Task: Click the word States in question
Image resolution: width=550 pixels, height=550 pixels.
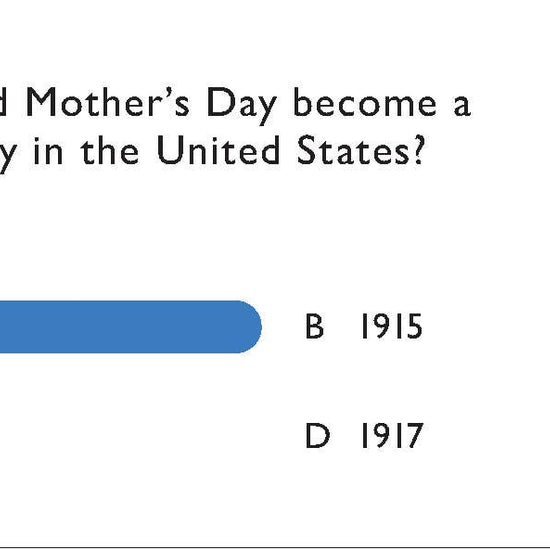Action: click(x=353, y=150)
